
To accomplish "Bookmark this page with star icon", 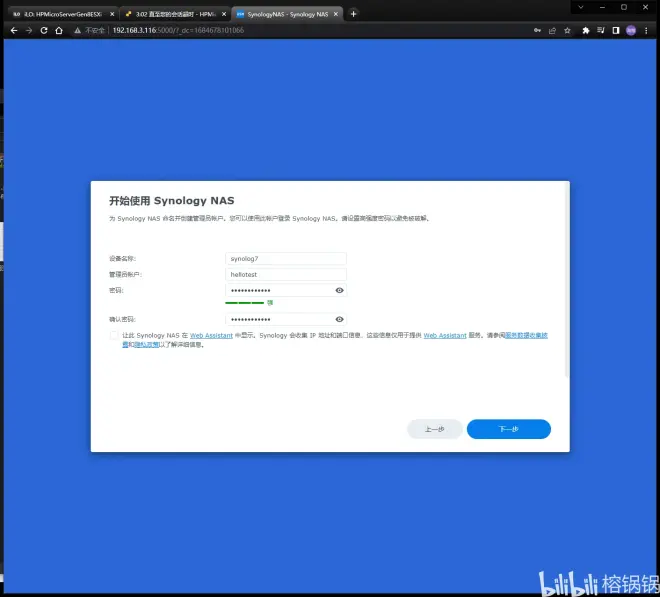I will click(567, 30).
